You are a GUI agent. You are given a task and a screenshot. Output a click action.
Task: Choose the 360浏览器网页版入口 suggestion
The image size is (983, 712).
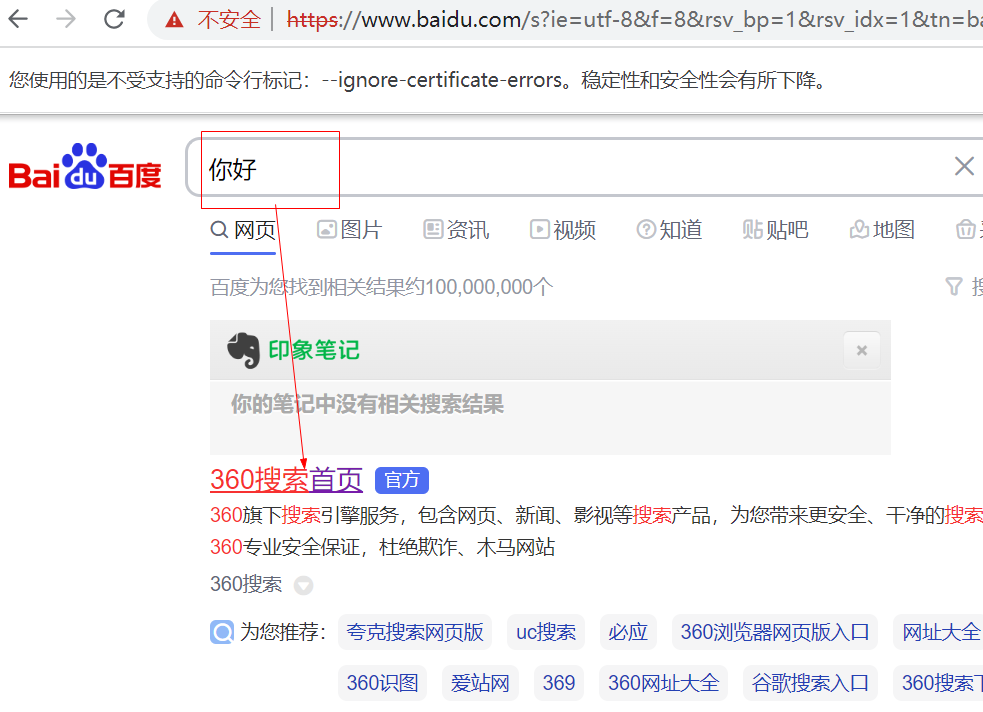pyautogui.click(x=775, y=632)
